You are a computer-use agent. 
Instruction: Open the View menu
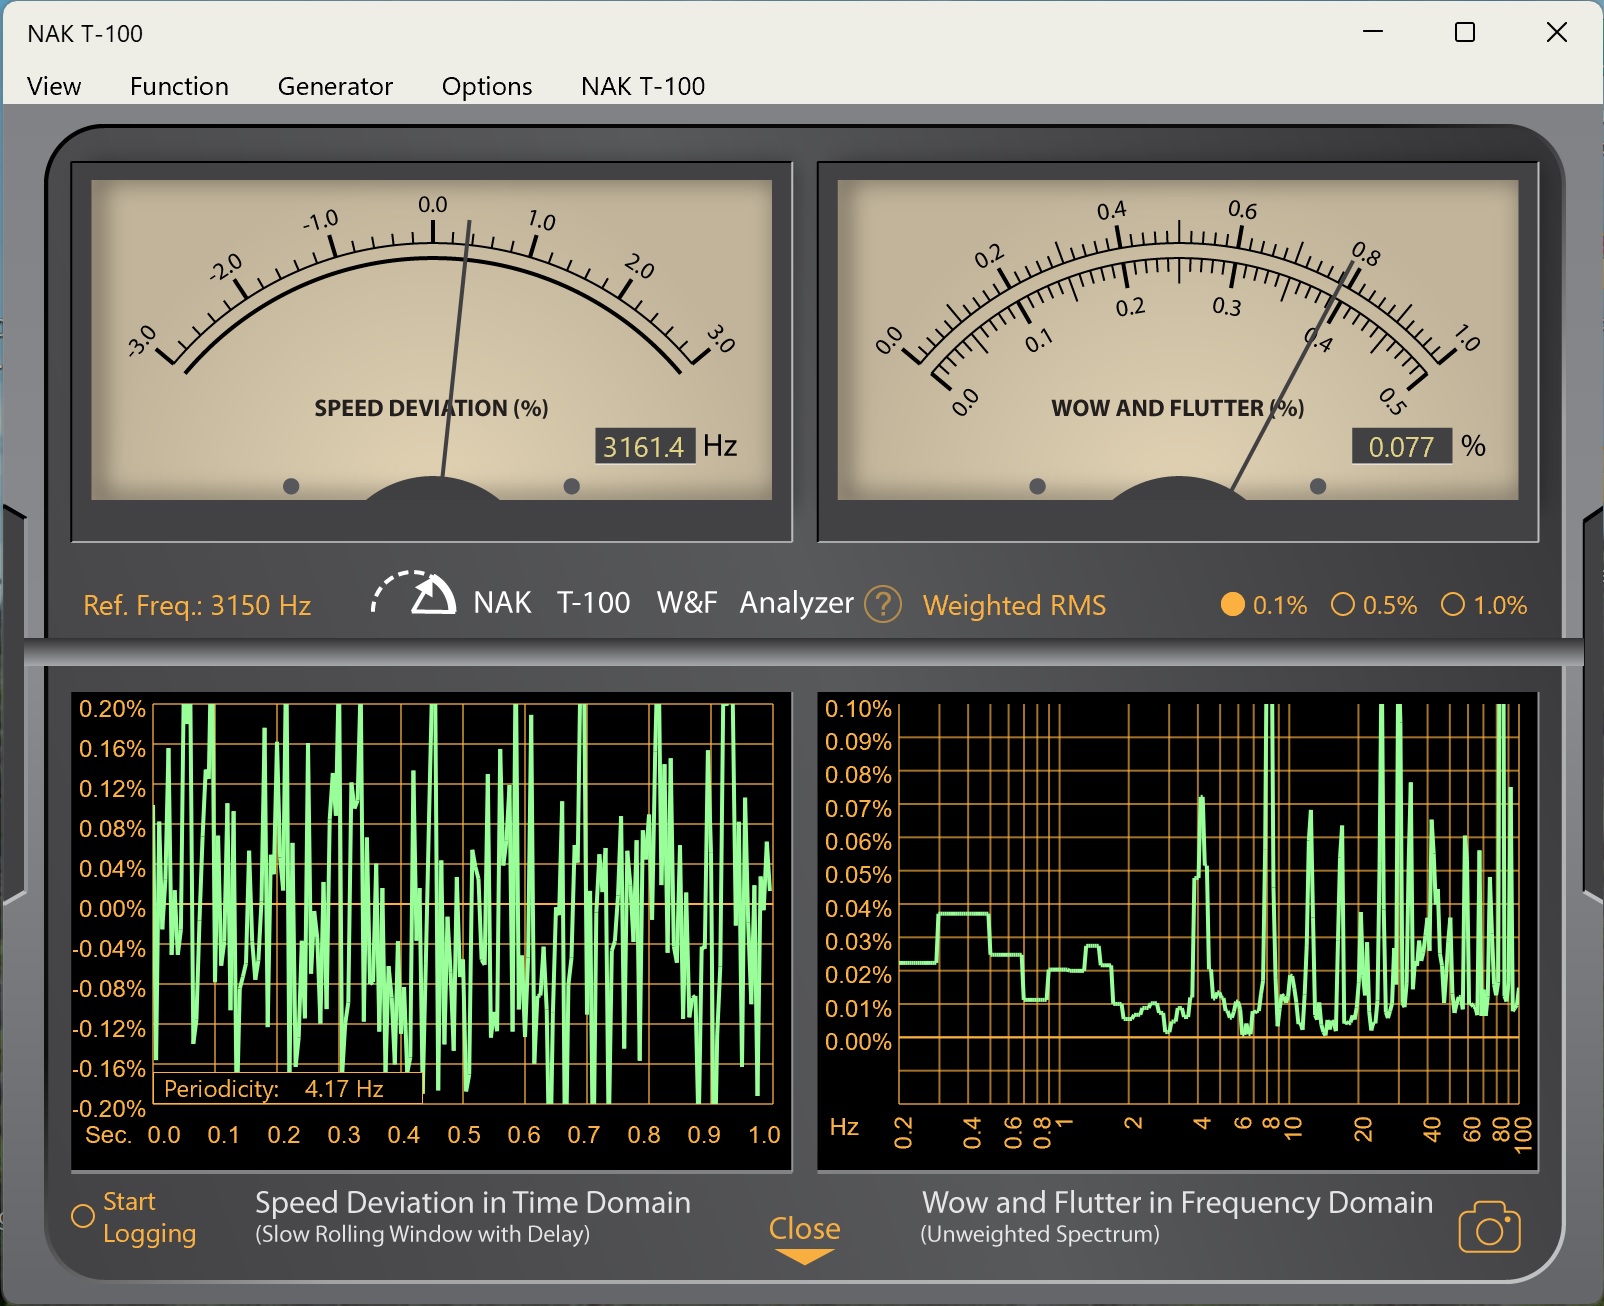point(54,86)
